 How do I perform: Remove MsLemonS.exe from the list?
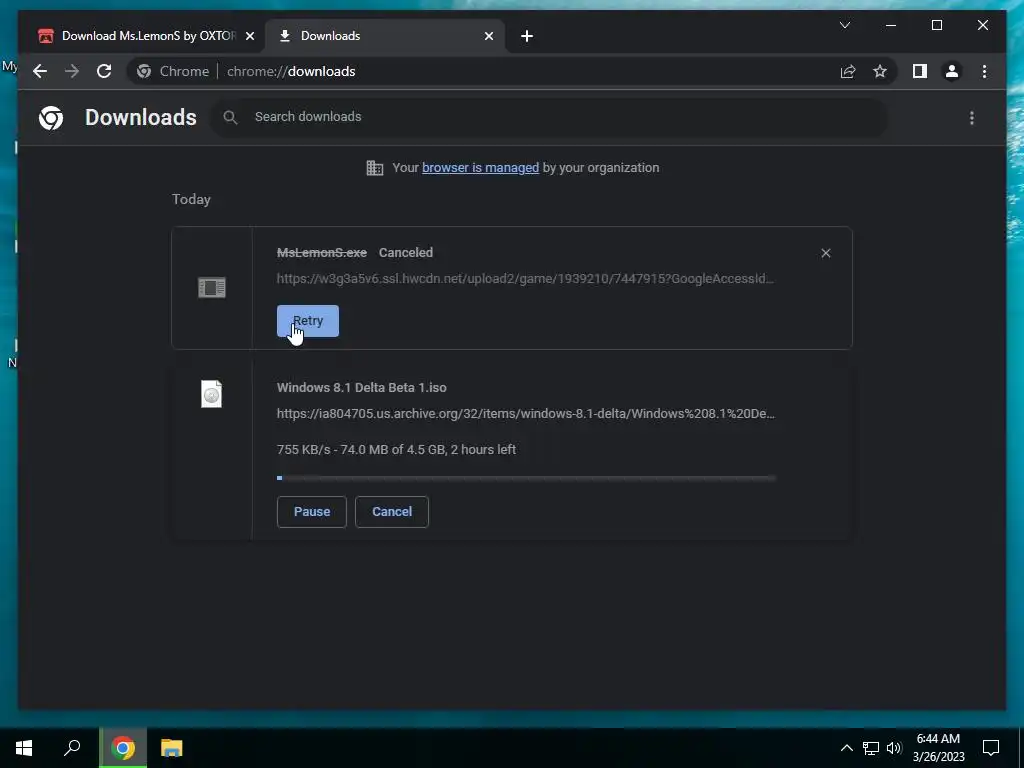pos(825,253)
